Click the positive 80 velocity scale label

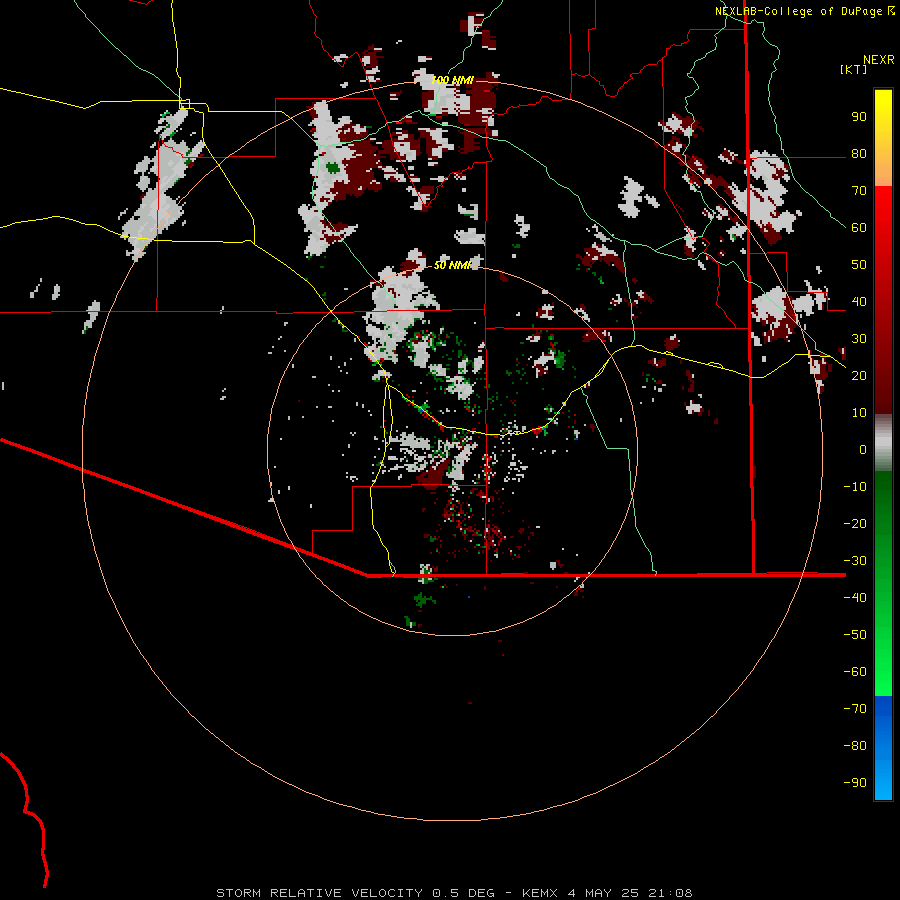click(x=859, y=154)
